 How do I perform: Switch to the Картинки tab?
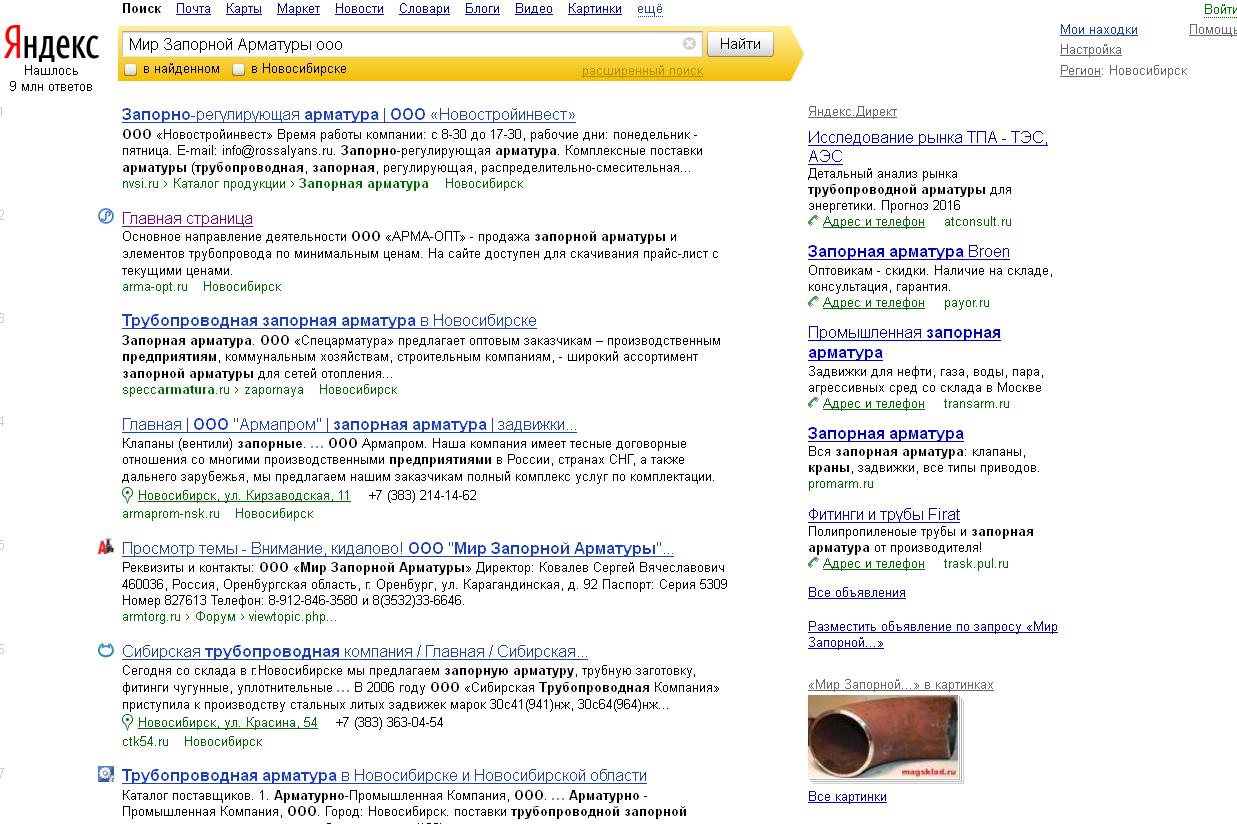click(x=594, y=9)
